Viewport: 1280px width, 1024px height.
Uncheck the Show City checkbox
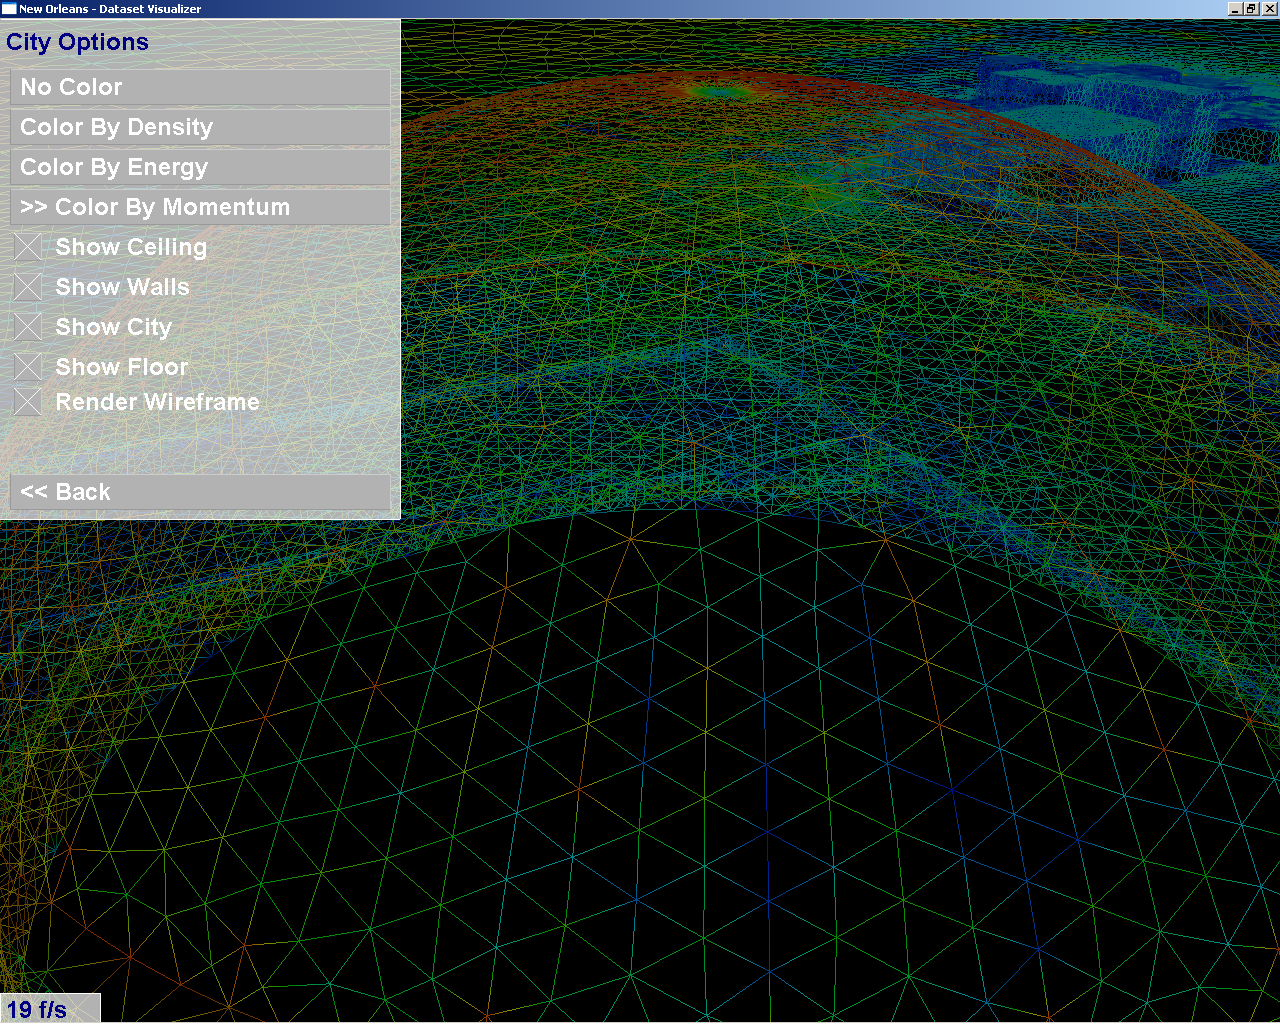[x=28, y=327]
